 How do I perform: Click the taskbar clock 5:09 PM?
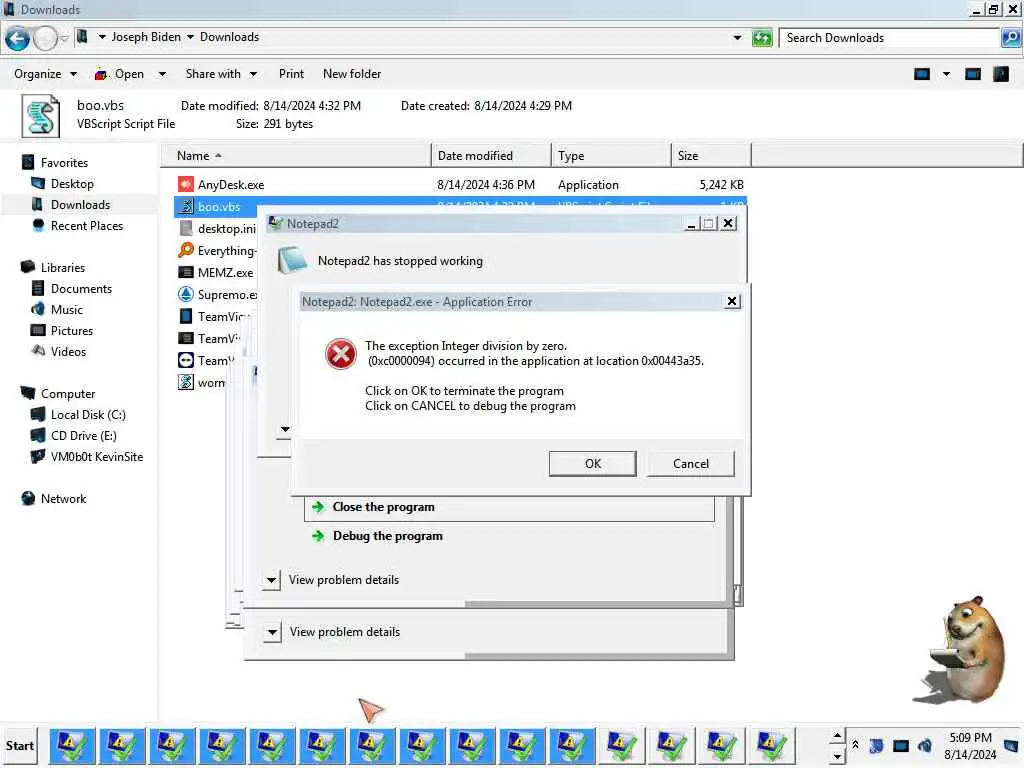point(970,737)
